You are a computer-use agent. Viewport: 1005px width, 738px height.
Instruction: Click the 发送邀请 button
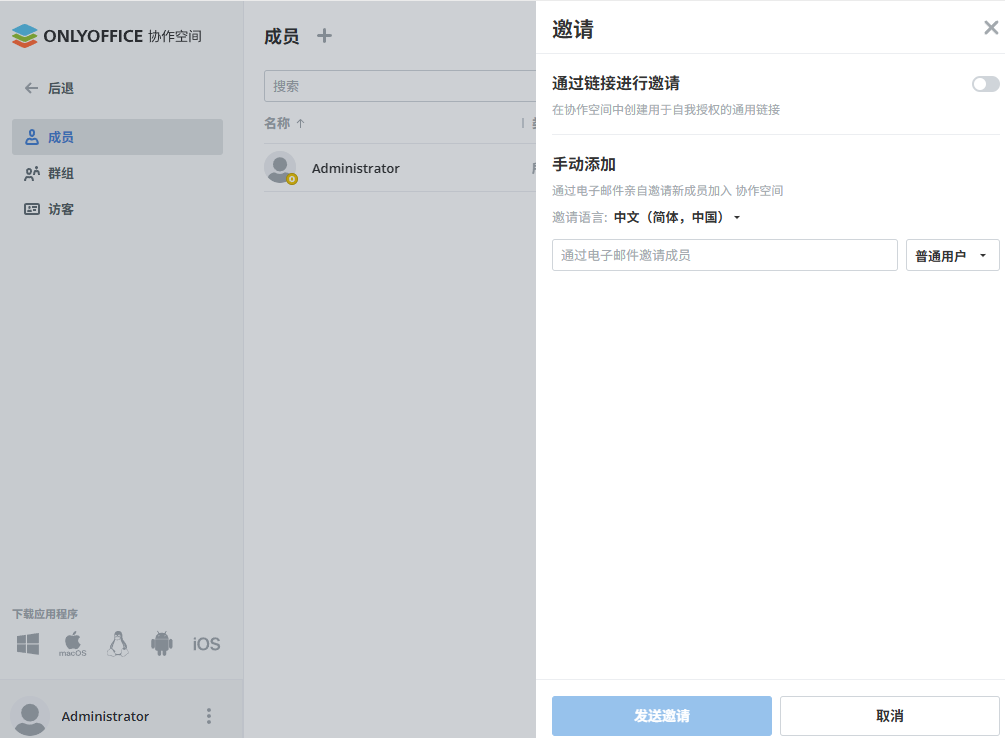(661, 716)
